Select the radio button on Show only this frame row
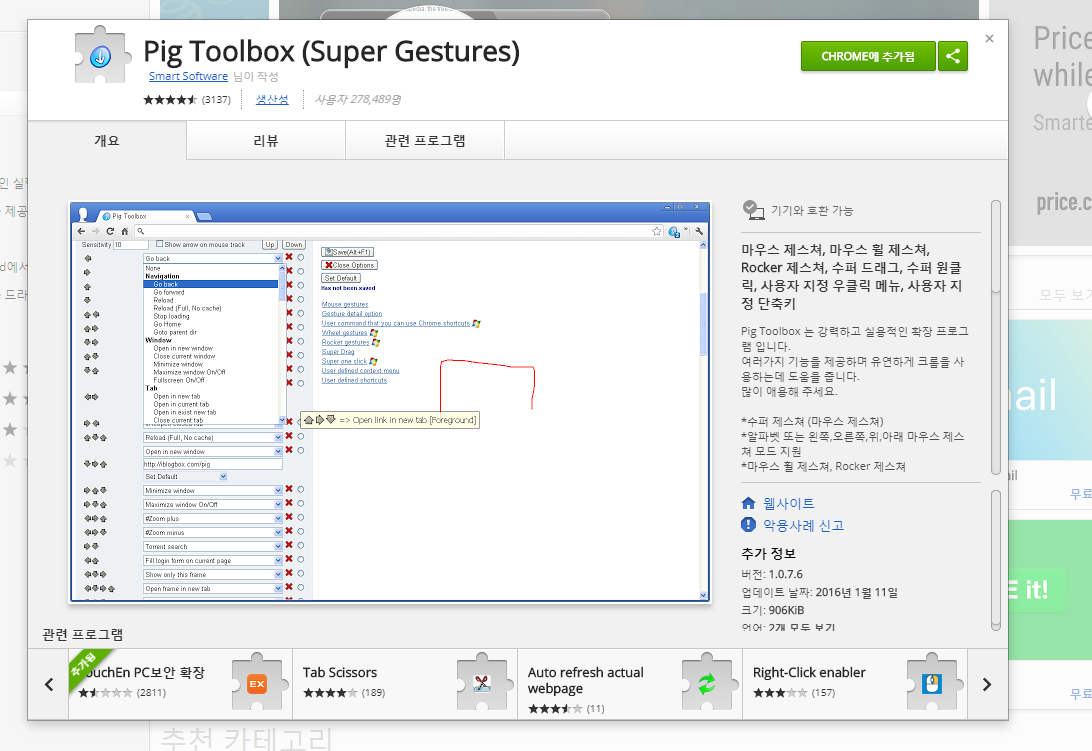 pos(301,573)
